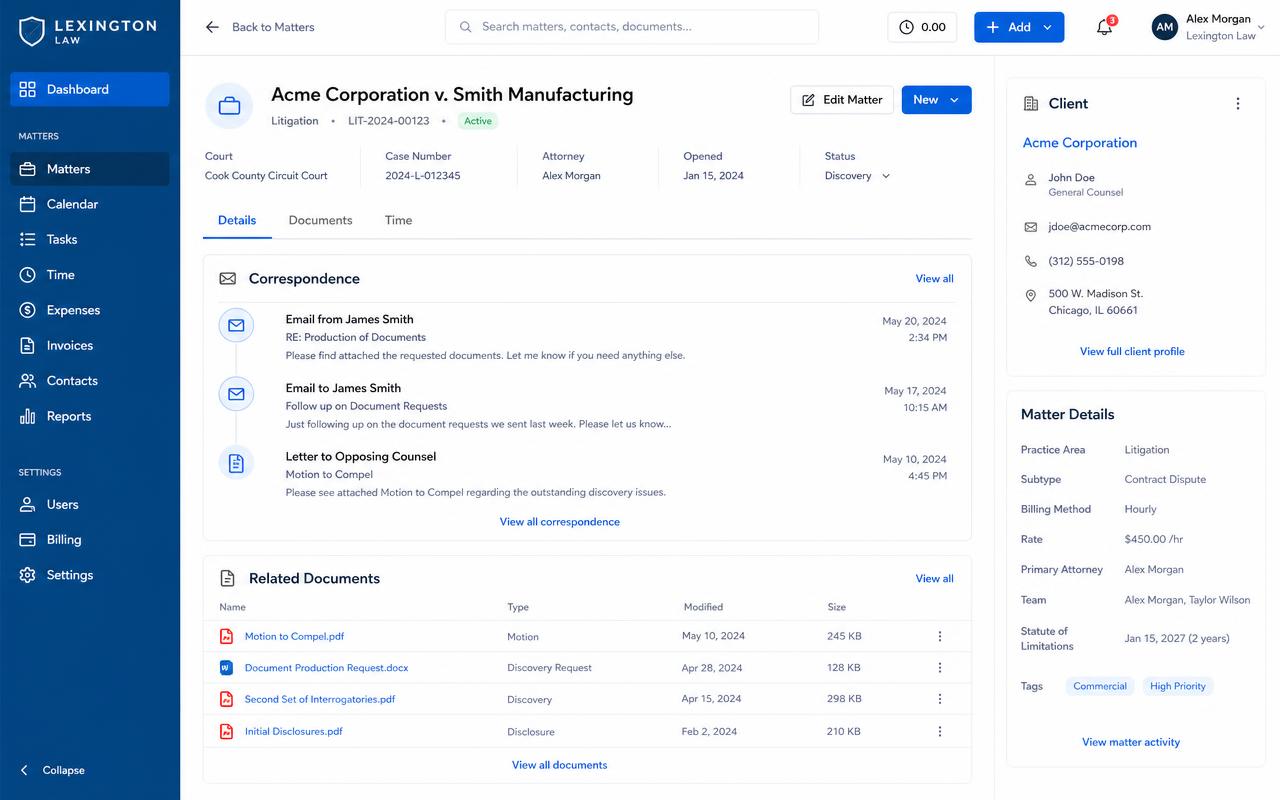1280x800 pixels.
Task: Click the back arrow icon beside Back to Matters
Action: [x=212, y=27]
